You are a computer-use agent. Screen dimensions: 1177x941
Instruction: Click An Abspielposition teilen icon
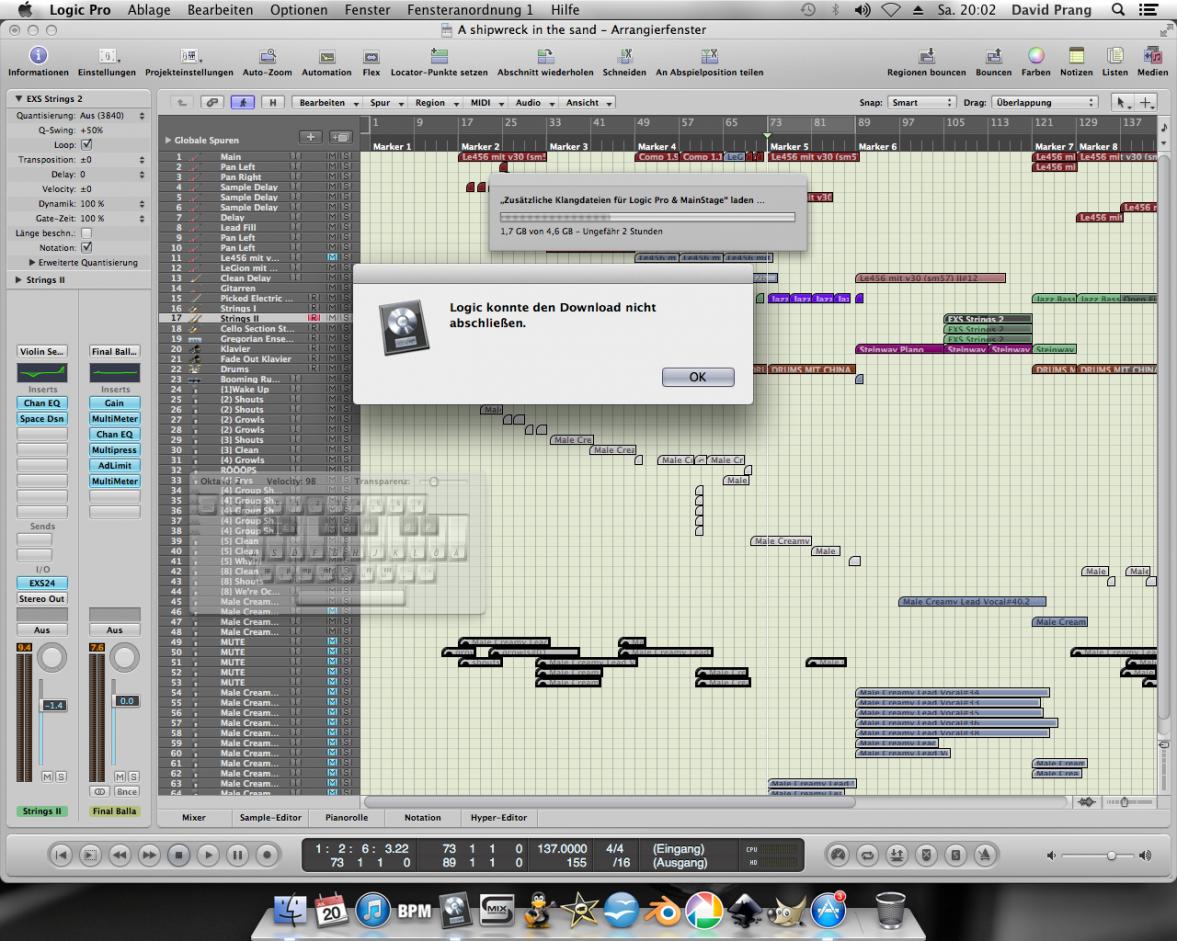[x=709, y=56]
